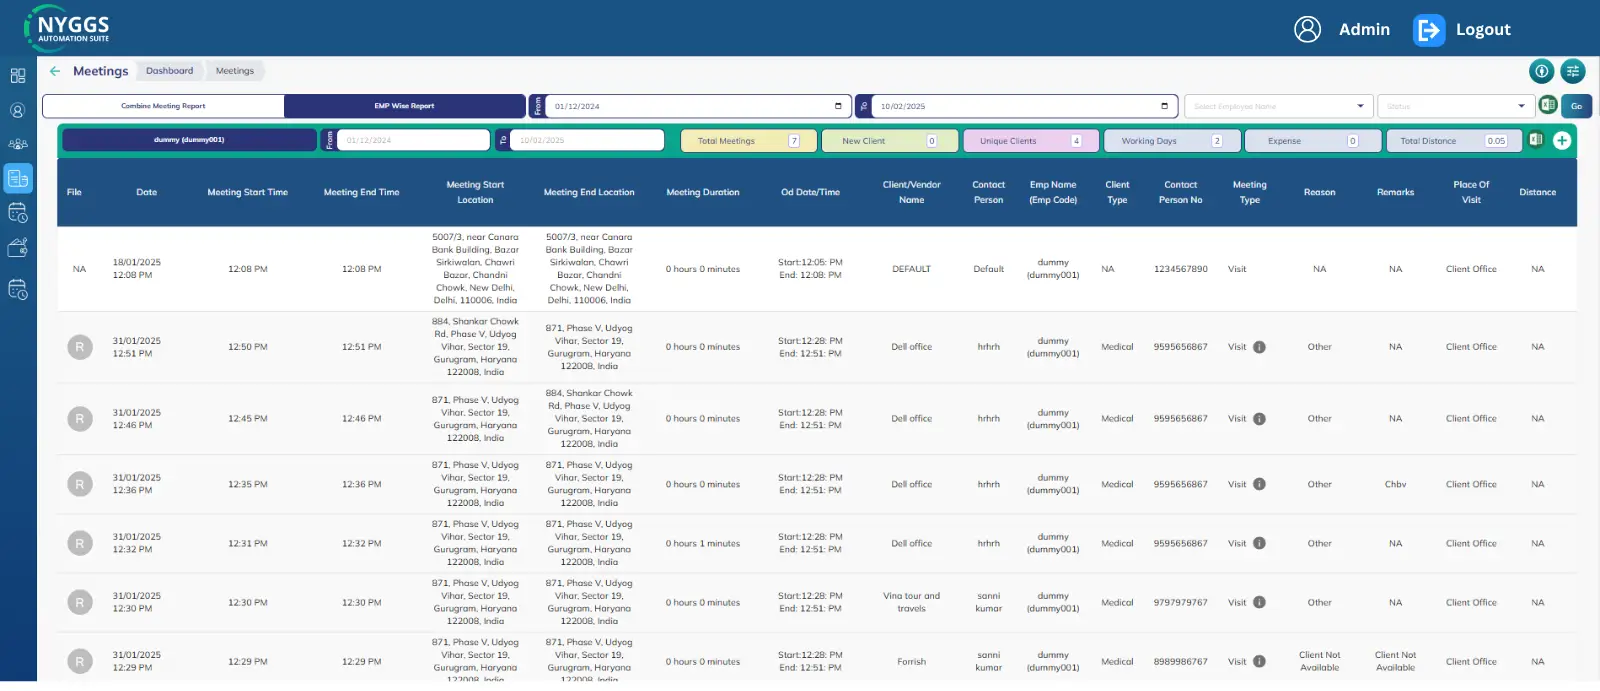The width and height of the screenshot is (1600, 691).
Task: Open the calendar clock sidebar icon
Action: pyautogui.click(x=18, y=212)
